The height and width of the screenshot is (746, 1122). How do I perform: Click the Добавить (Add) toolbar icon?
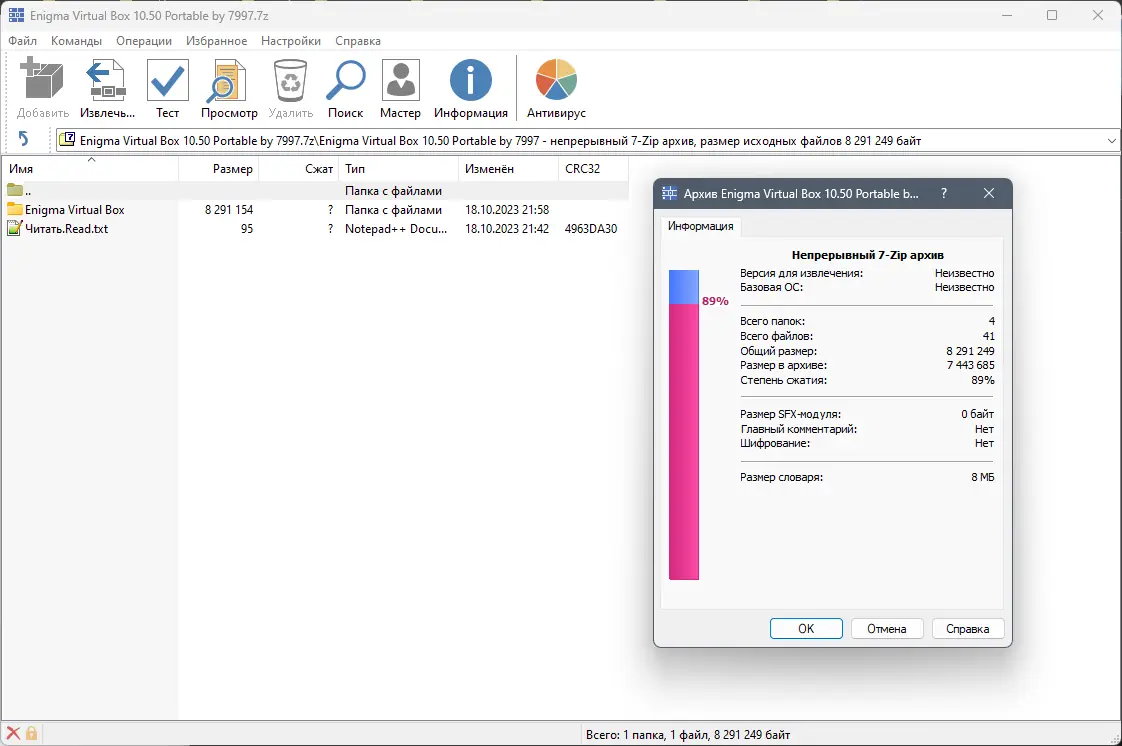42,79
